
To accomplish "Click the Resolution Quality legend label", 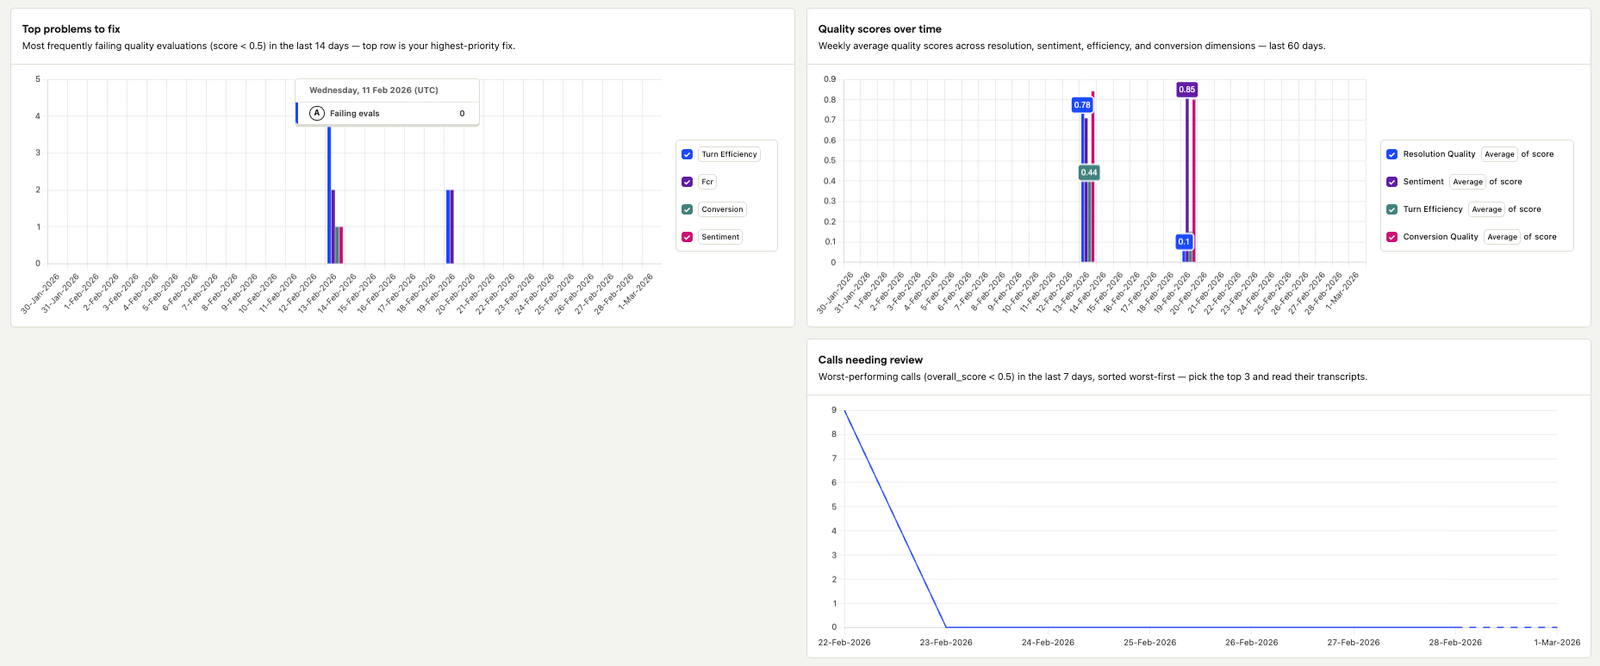I will [1439, 154].
